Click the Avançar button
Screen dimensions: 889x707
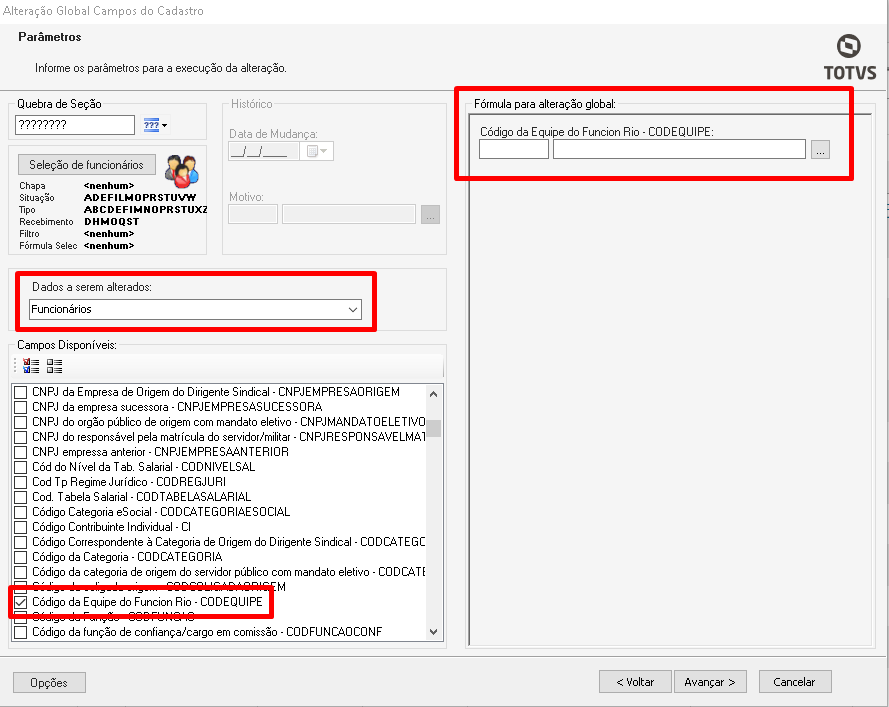(710, 681)
